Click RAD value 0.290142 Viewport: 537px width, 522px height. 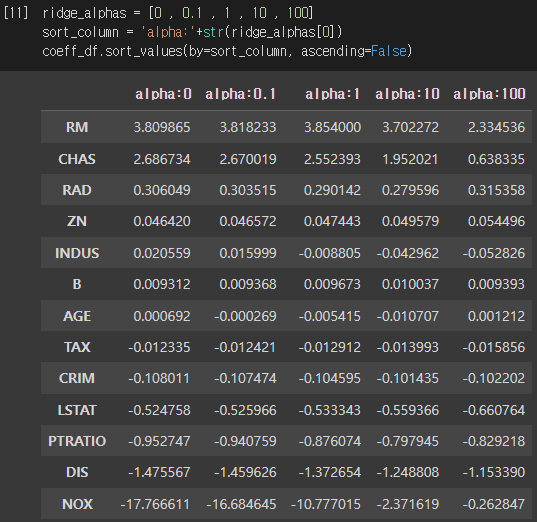point(332,190)
